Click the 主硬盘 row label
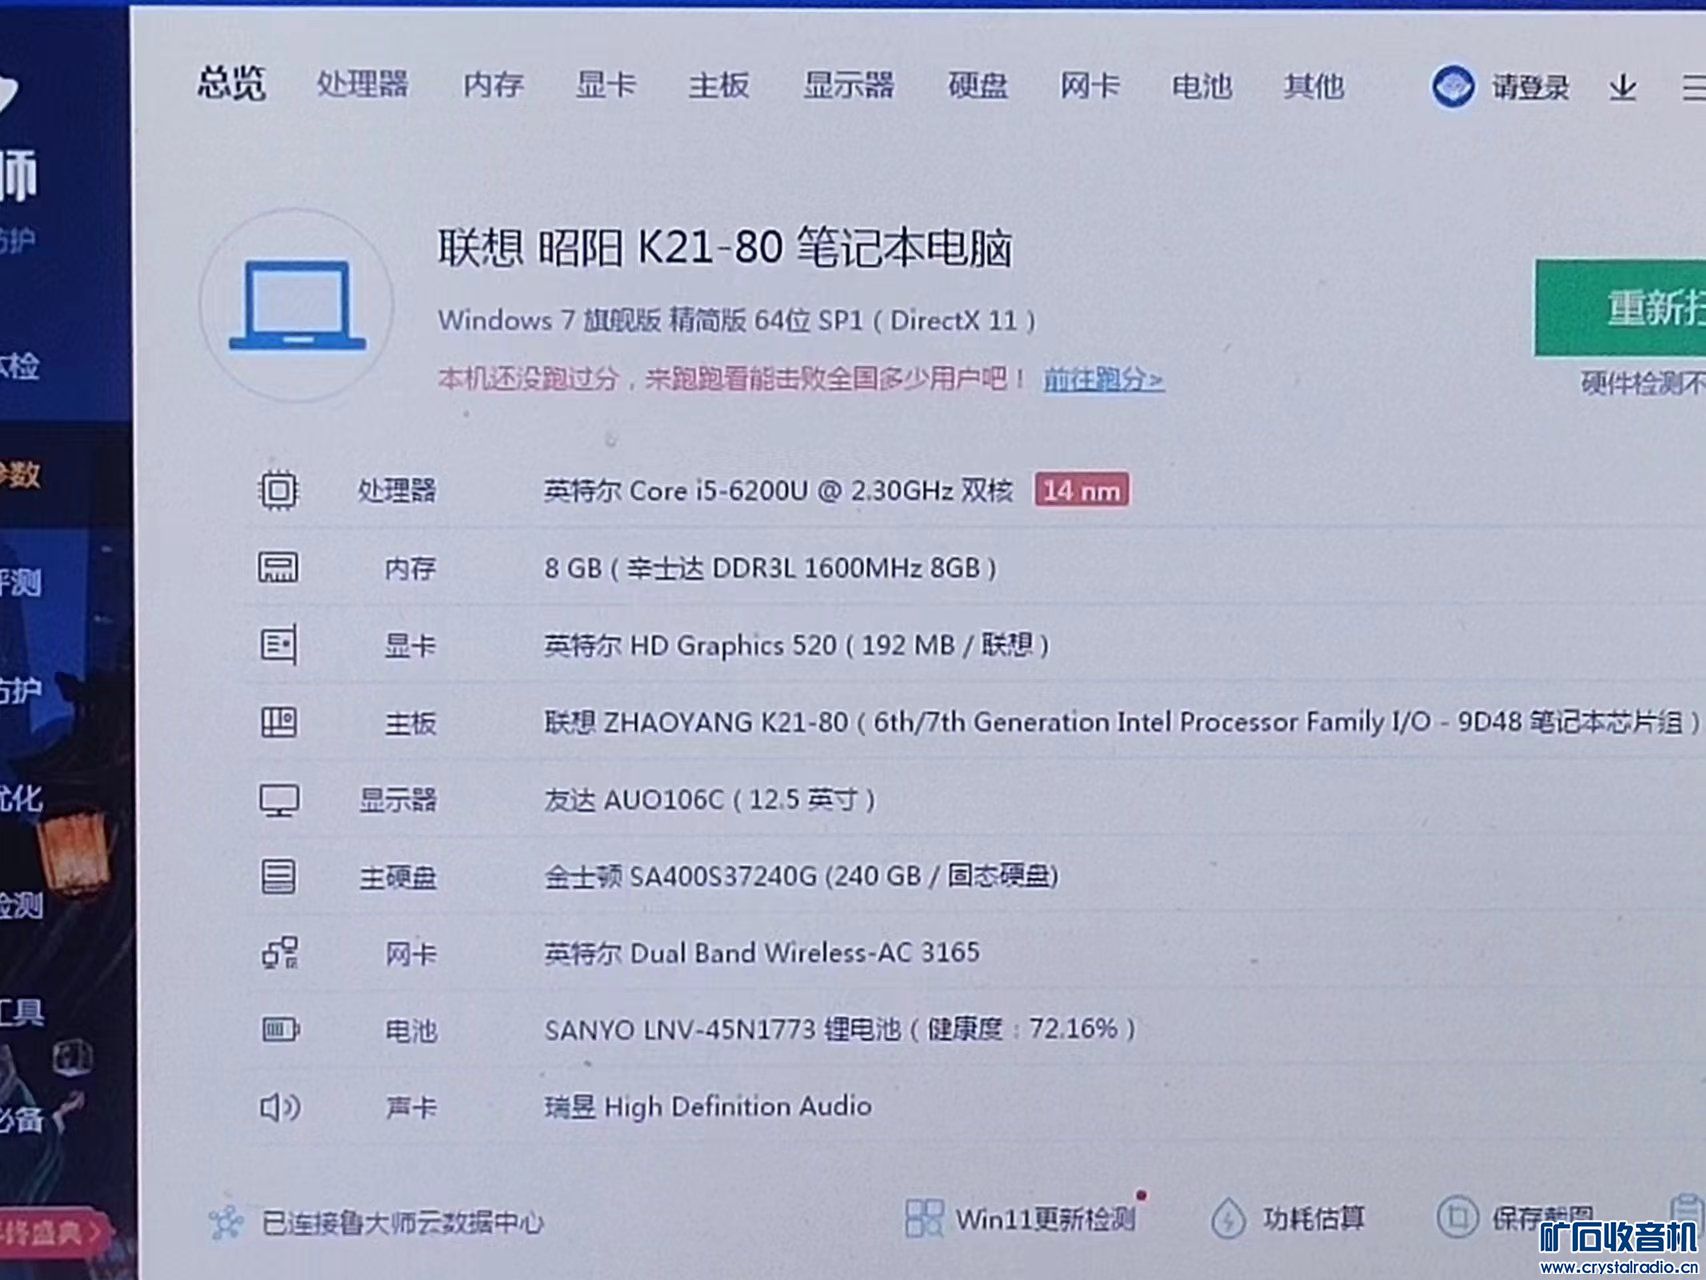Screen dimensions: 1706x1280 [x=397, y=877]
